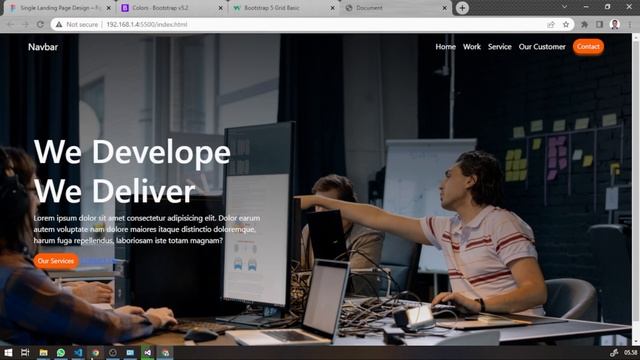Viewport: 640px width, 360px height.
Task: Open the Work nav link
Action: [x=472, y=47]
